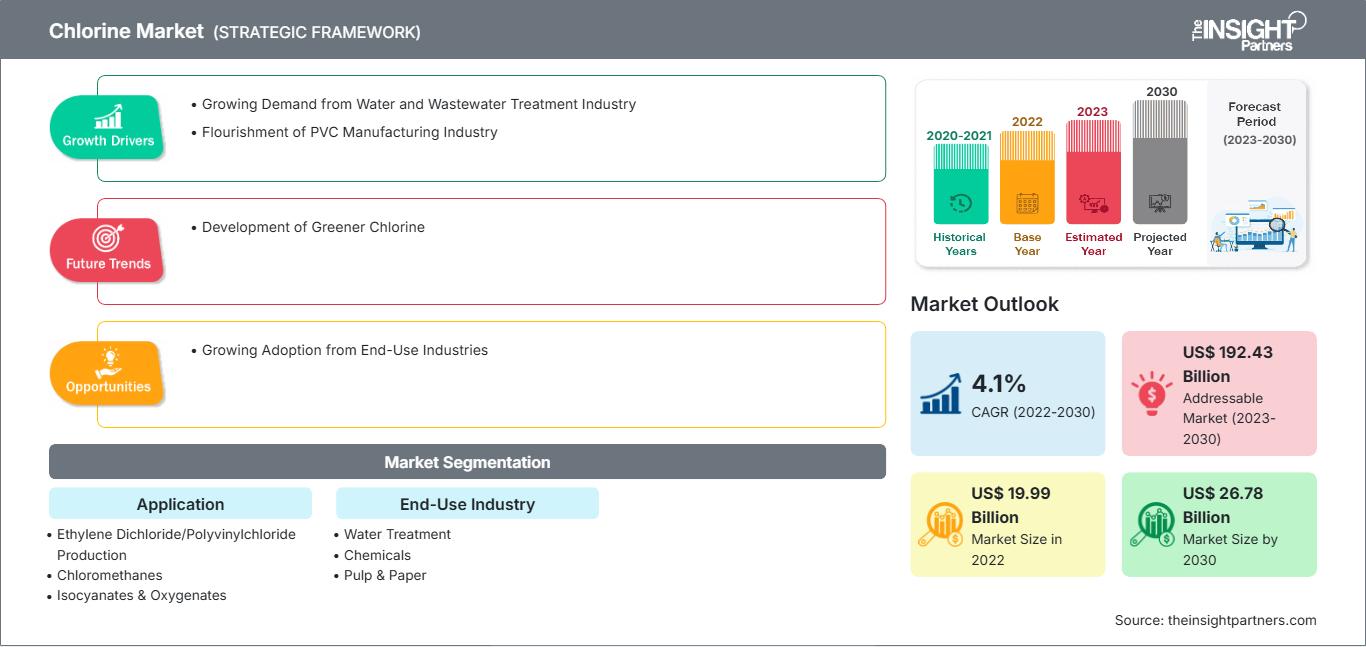Click the Development of Greener Chlorine bullet
The image size is (1366, 647).
click(x=313, y=227)
